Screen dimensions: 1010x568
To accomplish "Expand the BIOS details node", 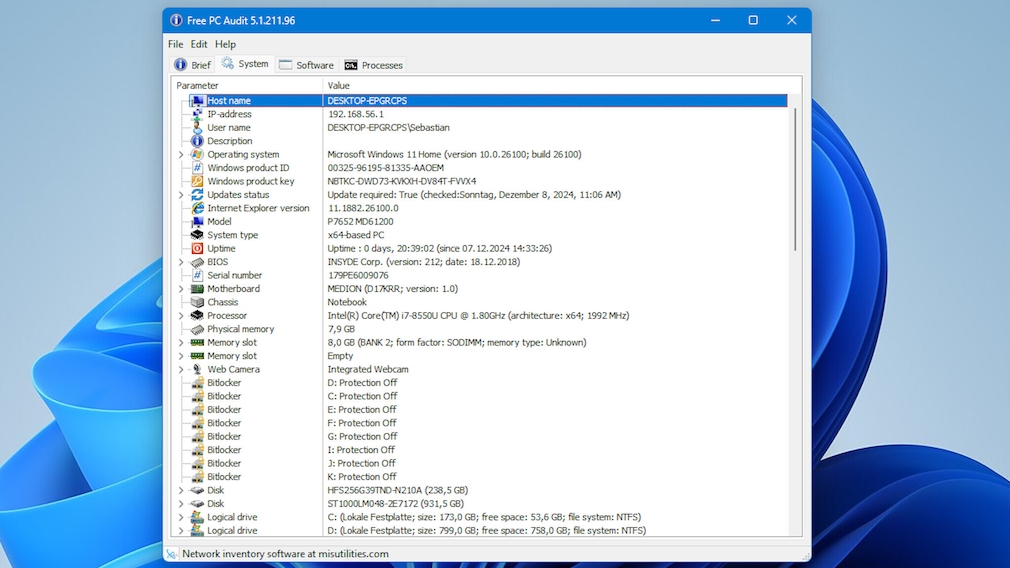I will coord(181,262).
